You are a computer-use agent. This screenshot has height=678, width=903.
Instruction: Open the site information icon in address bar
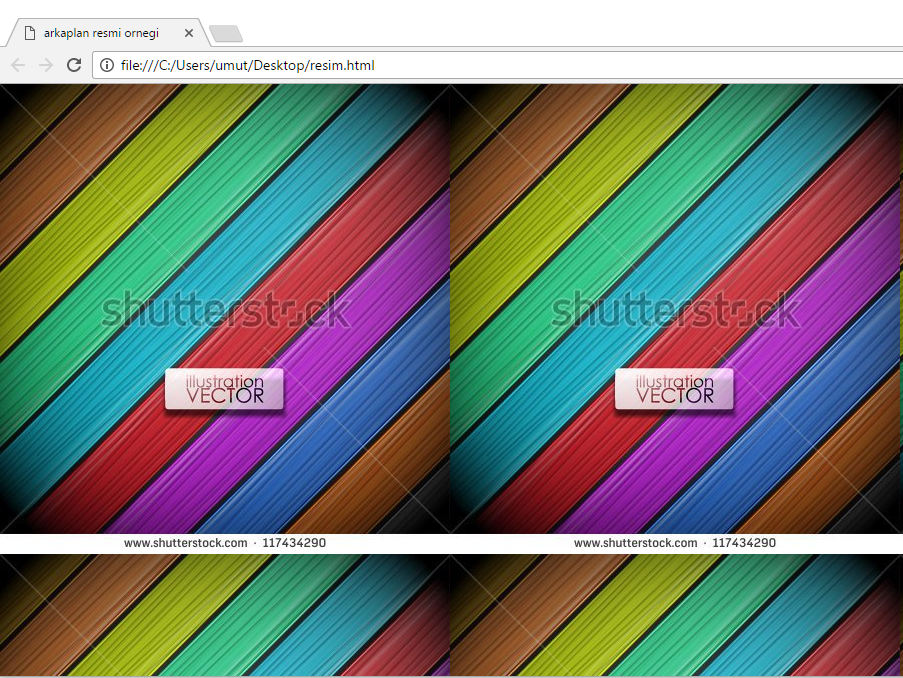[x=107, y=65]
